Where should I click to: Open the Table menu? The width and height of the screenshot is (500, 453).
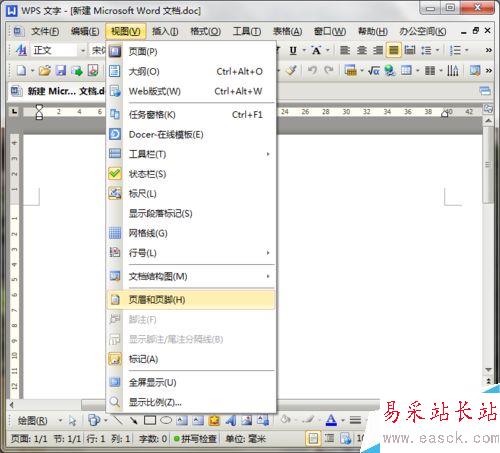pyautogui.click(x=288, y=31)
